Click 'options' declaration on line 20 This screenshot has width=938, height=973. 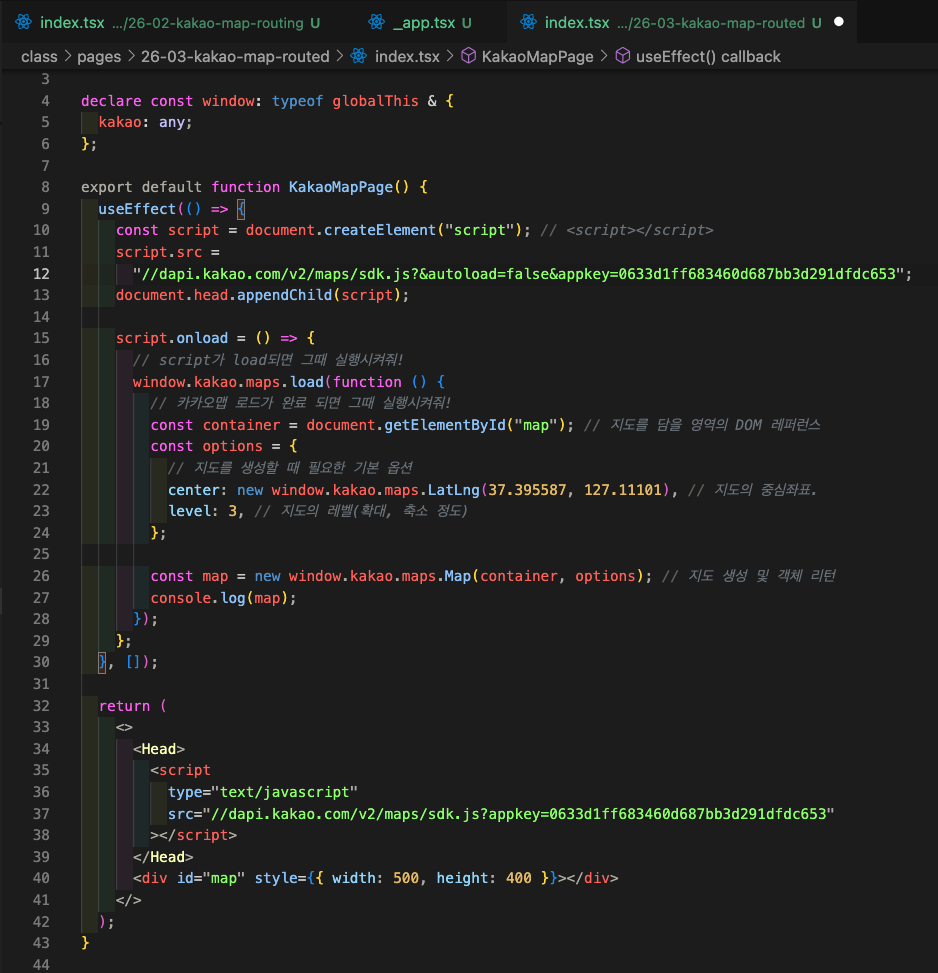tap(233, 446)
